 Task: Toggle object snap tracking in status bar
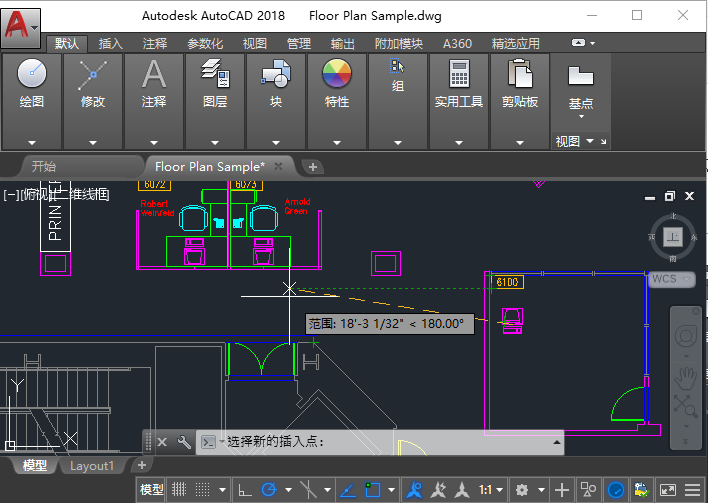point(347,490)
